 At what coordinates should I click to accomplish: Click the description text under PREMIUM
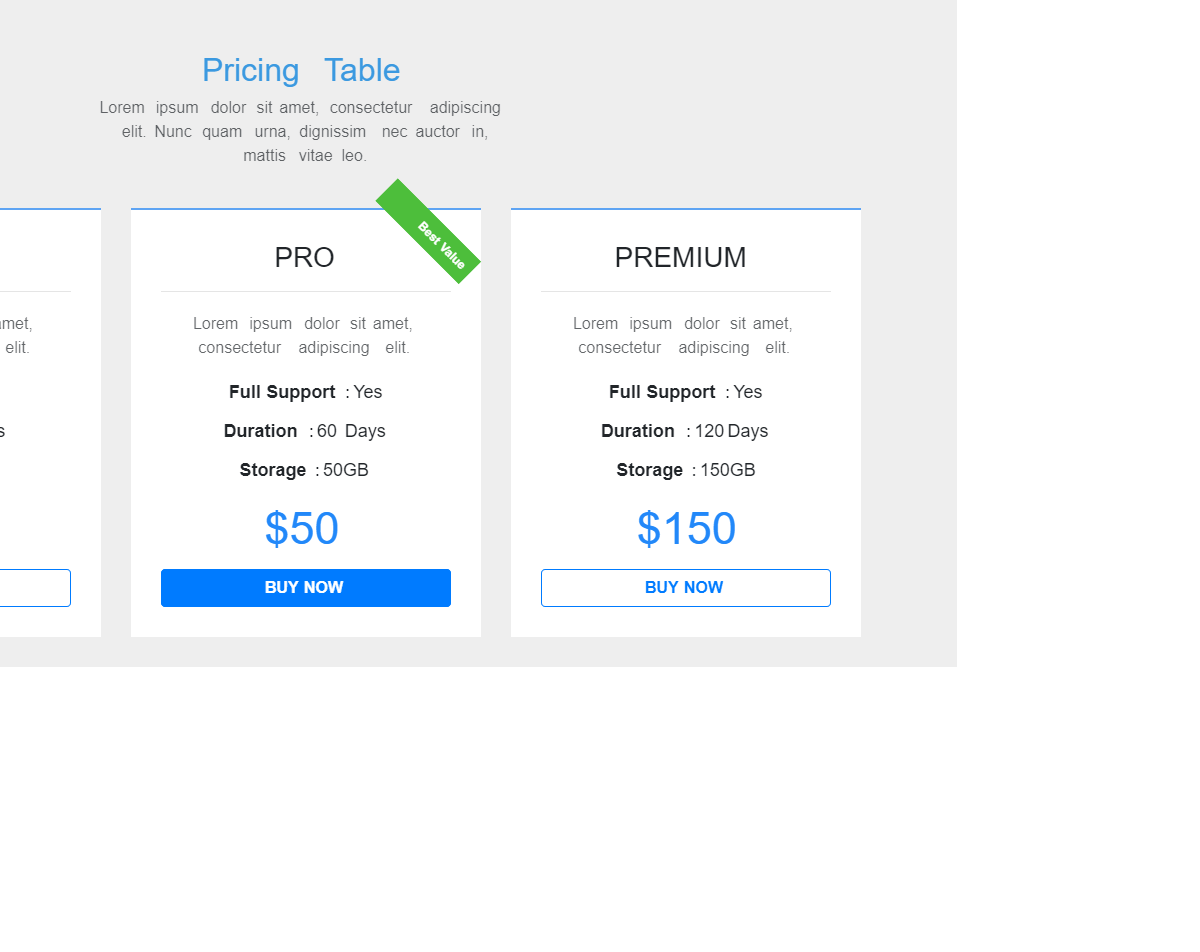683,336
